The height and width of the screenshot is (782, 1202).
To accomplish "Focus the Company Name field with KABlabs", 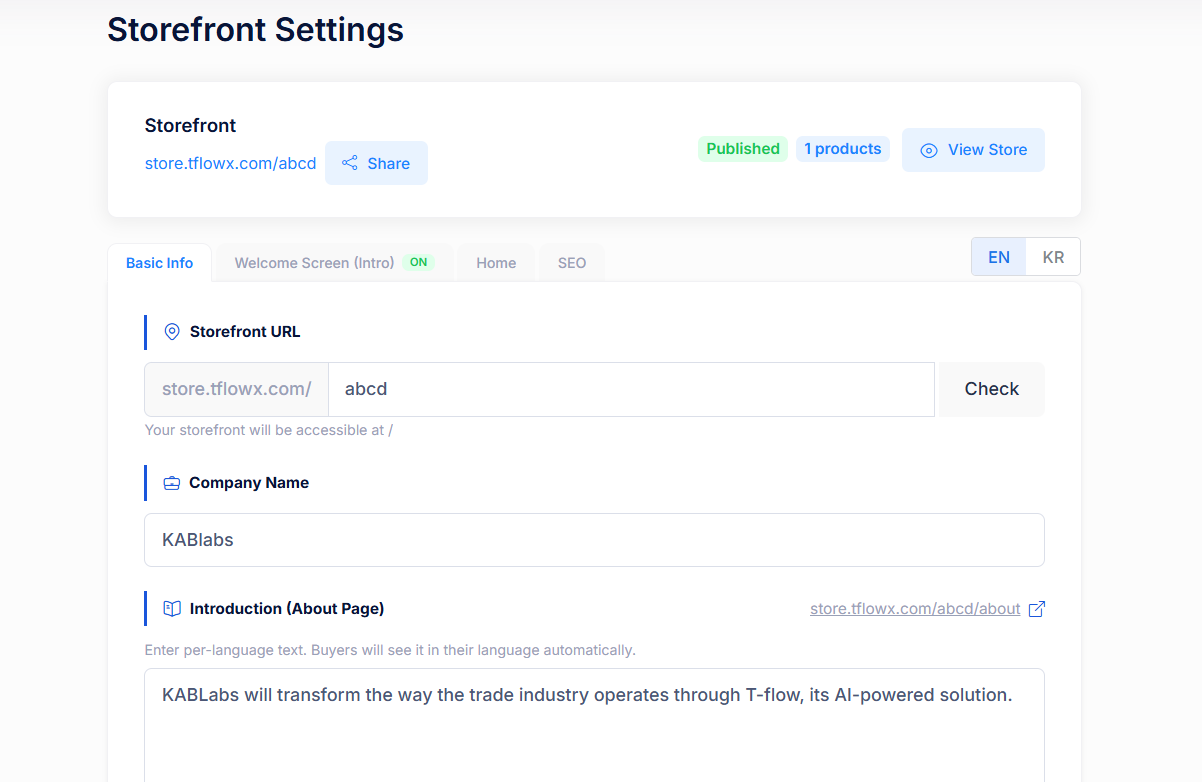I will click(x=594, y=540).
